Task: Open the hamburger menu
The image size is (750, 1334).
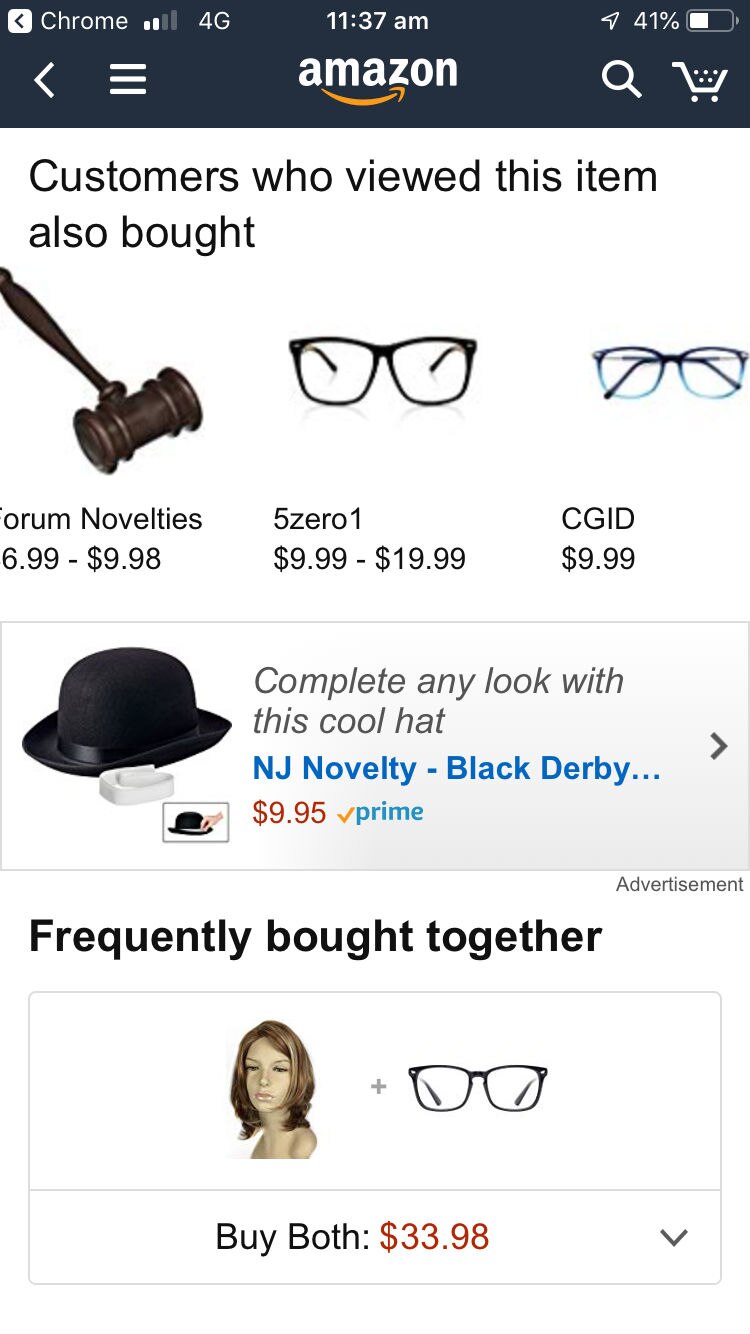Action: click(127, 79)
